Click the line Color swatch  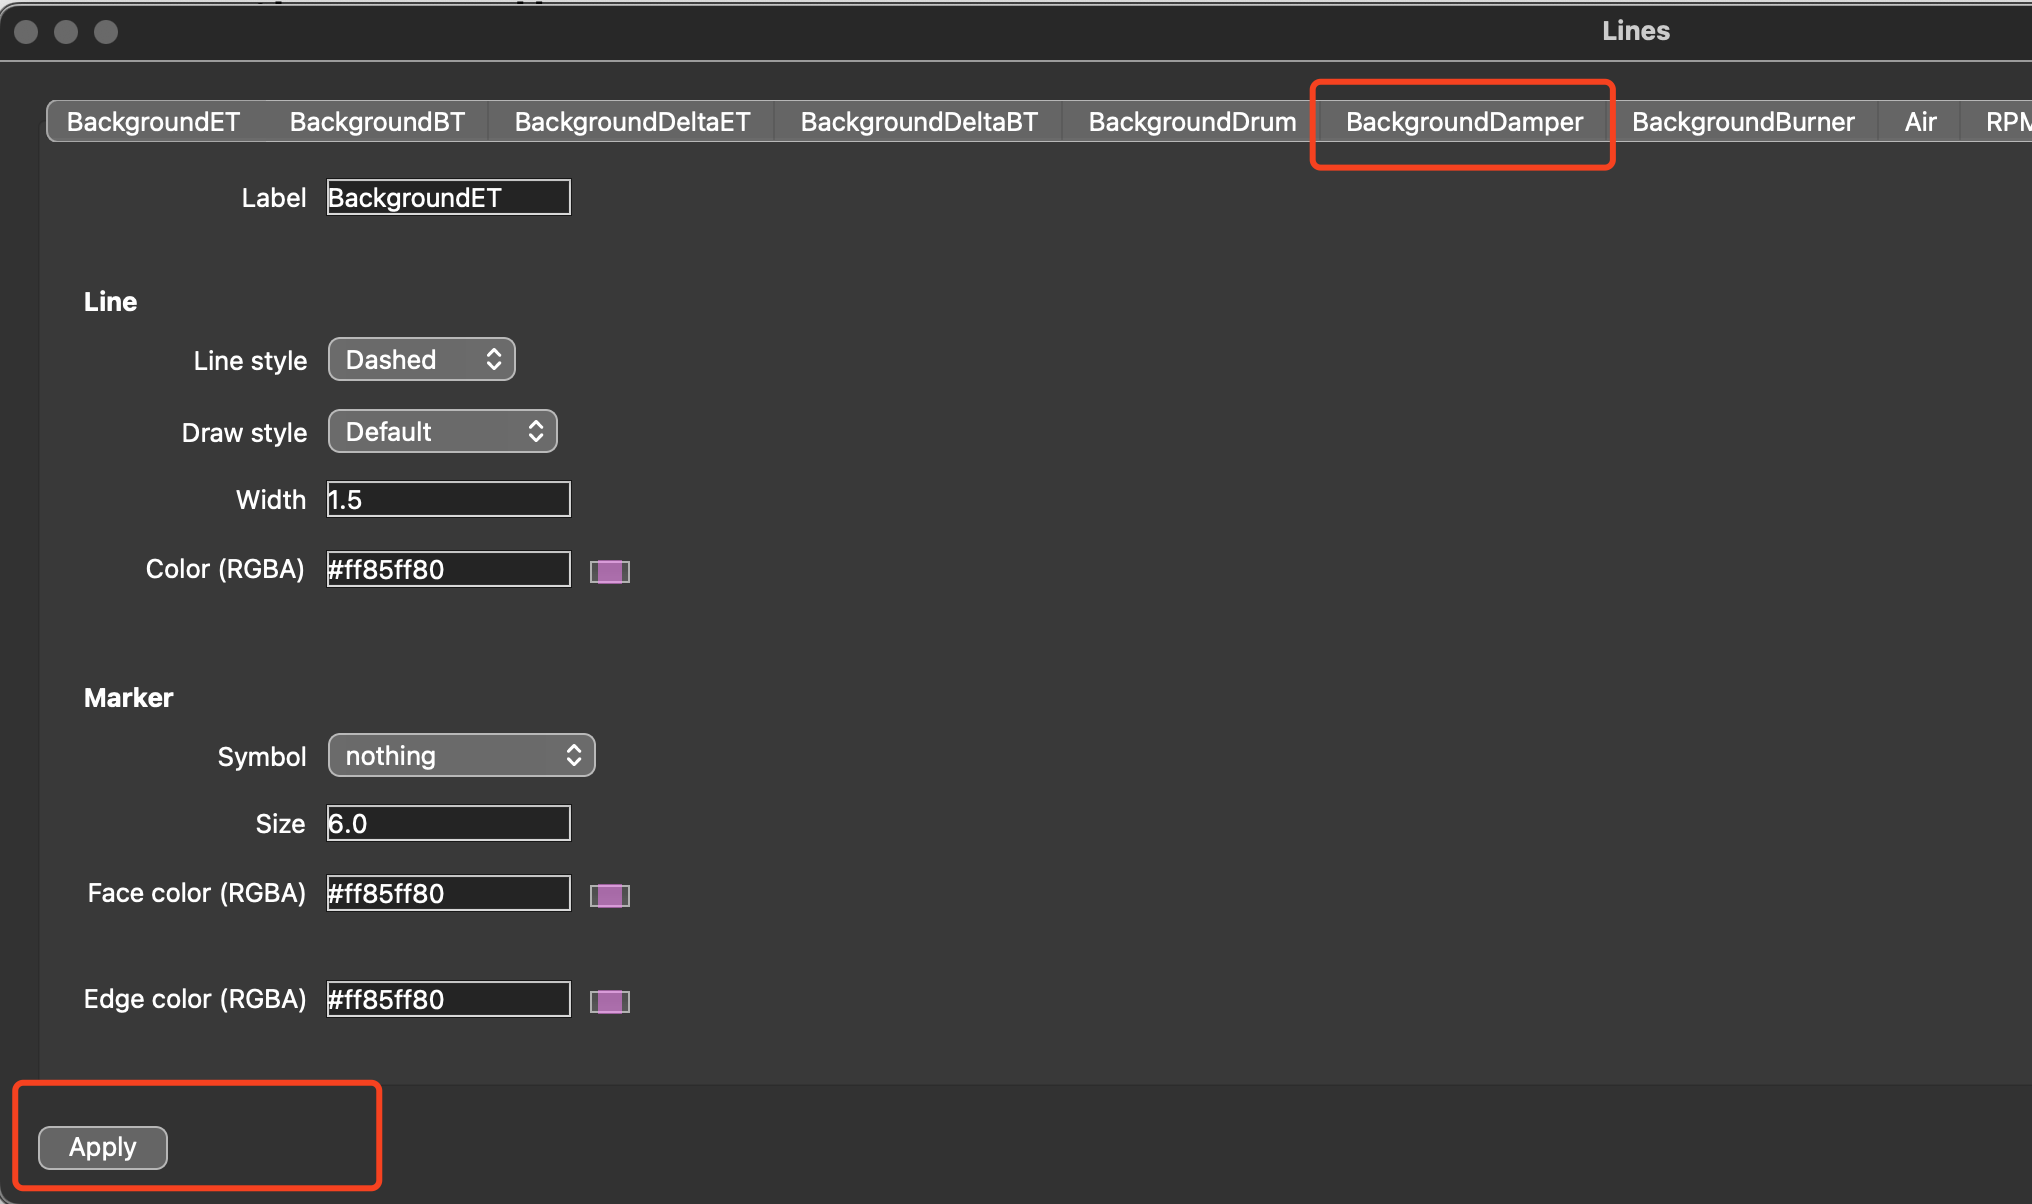tap(609, 571)
